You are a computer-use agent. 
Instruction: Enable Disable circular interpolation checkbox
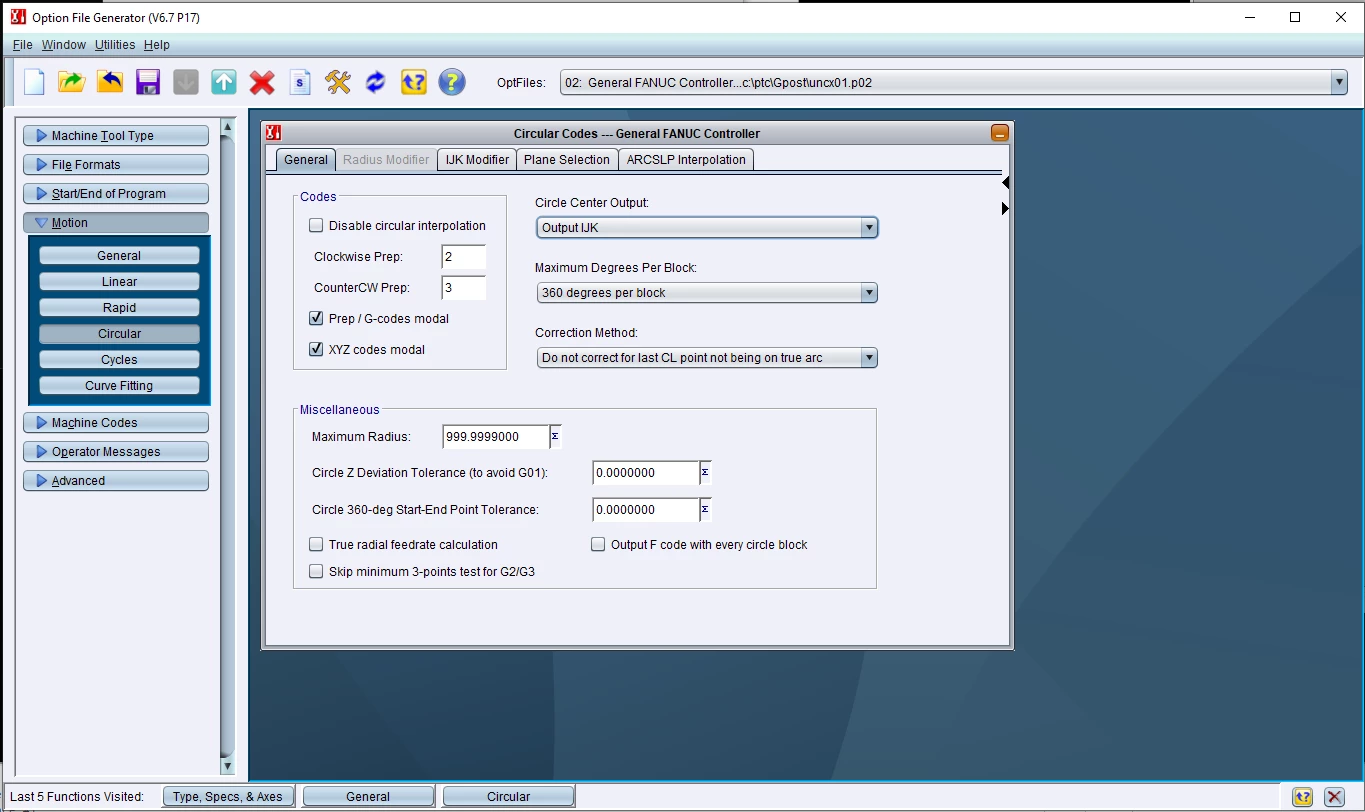pyautogui.click(x=316, y=226)
